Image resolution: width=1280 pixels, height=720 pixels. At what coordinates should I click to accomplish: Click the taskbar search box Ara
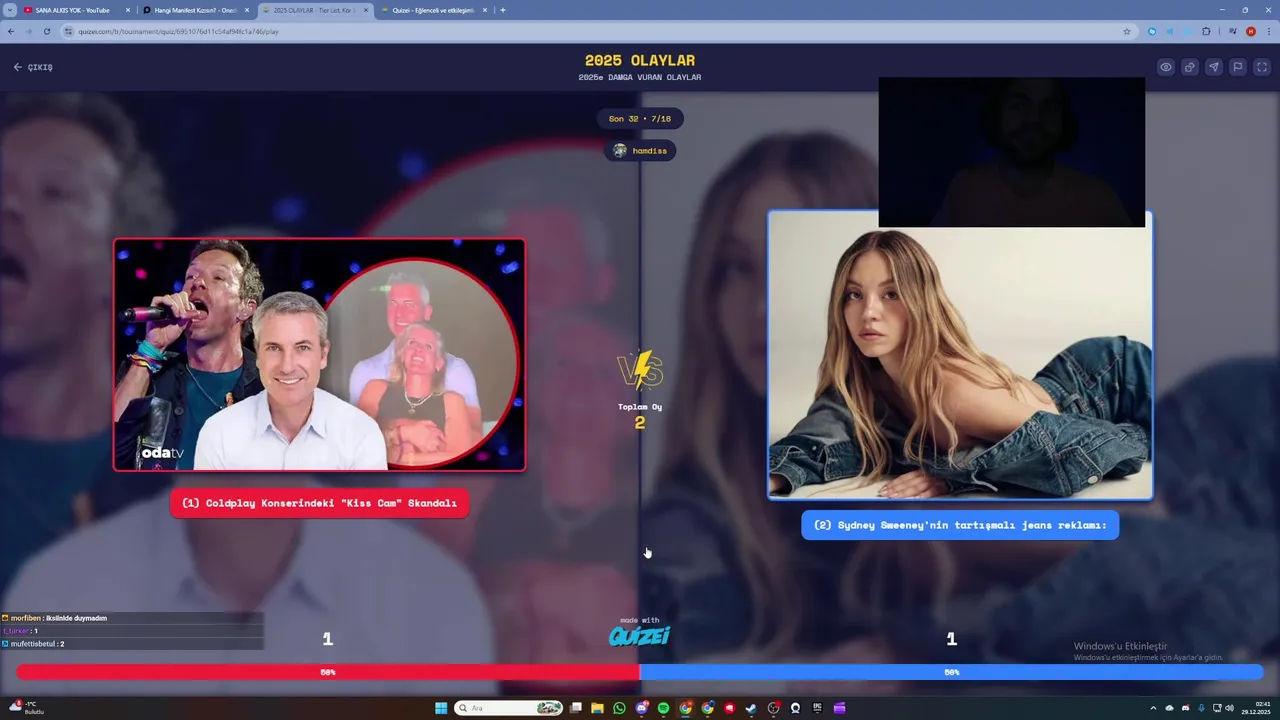click(509, 708)
